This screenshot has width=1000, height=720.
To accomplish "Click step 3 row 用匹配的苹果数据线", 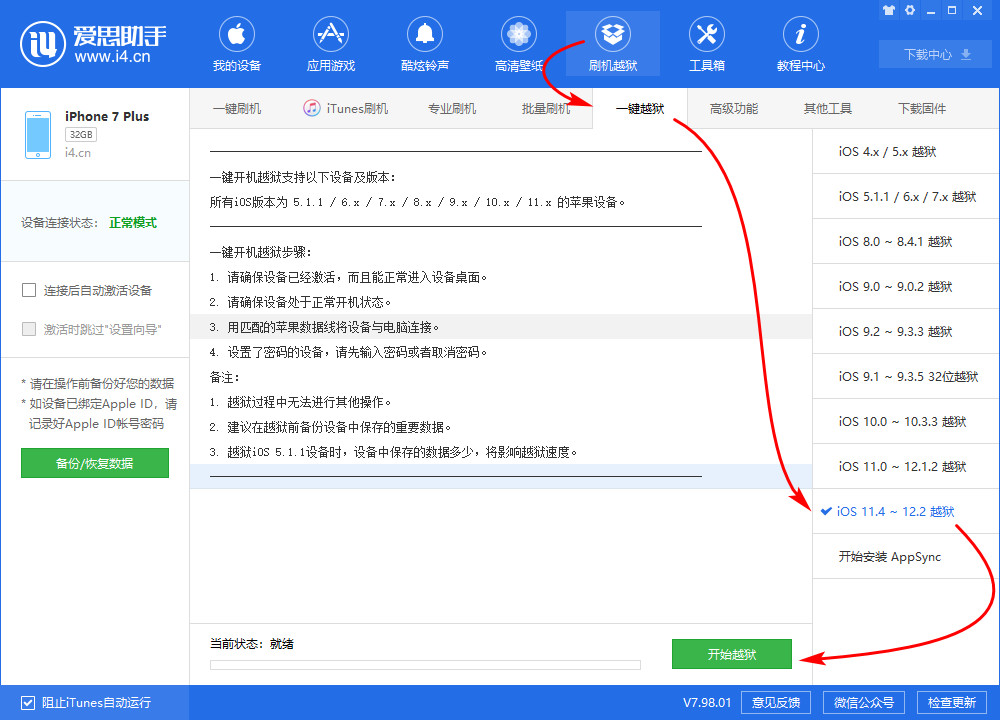I will (x=501, y=327).
